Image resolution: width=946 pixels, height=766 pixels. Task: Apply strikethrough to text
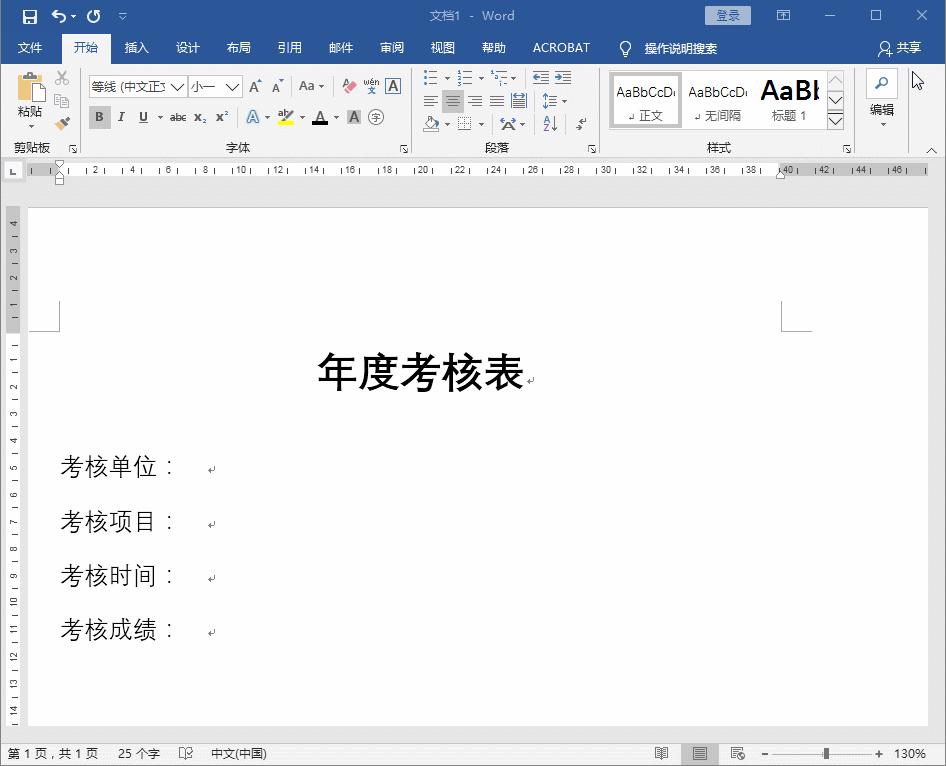tap(178, 117)
